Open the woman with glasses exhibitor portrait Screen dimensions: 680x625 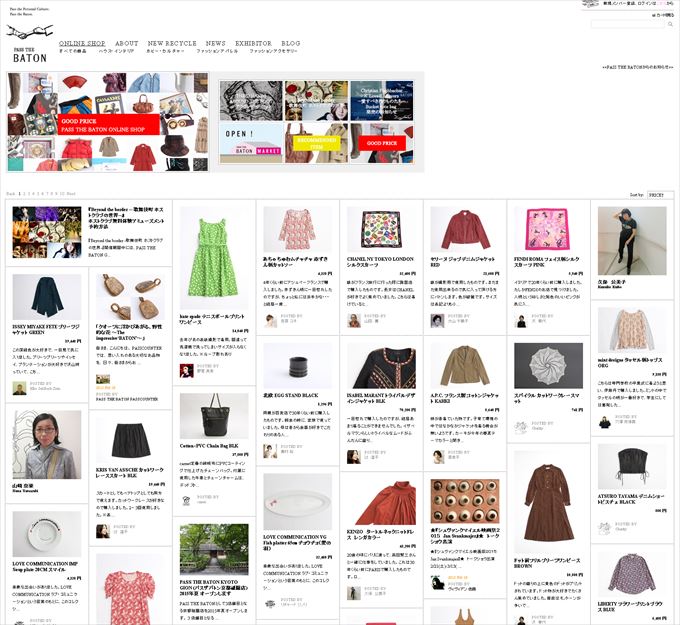pos(46,445)
